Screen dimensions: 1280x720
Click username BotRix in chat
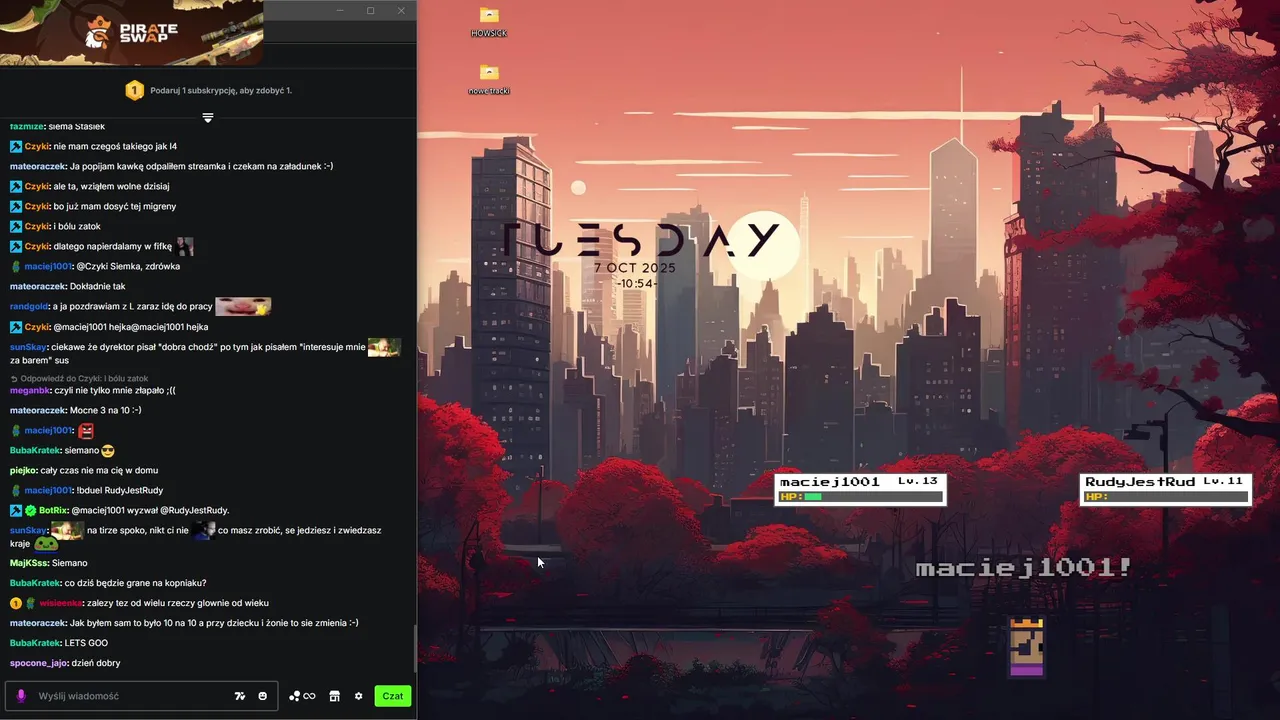53,511
